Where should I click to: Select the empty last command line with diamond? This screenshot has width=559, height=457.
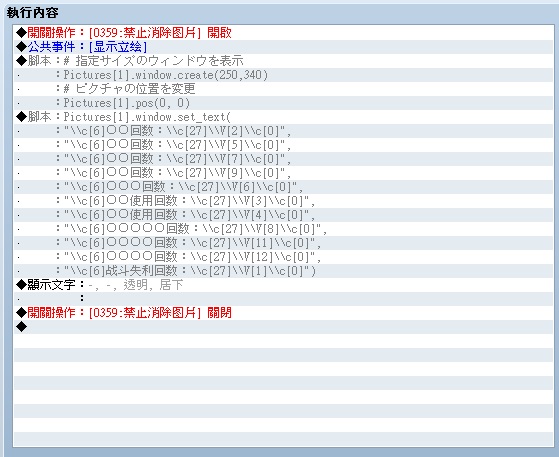pos(283,327)
